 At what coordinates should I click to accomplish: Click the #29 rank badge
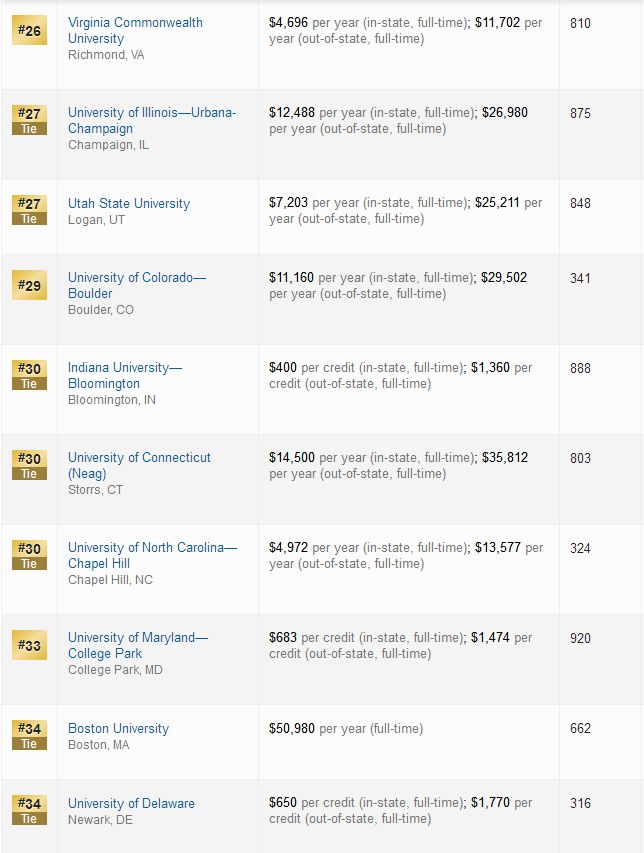click(29, 285)
